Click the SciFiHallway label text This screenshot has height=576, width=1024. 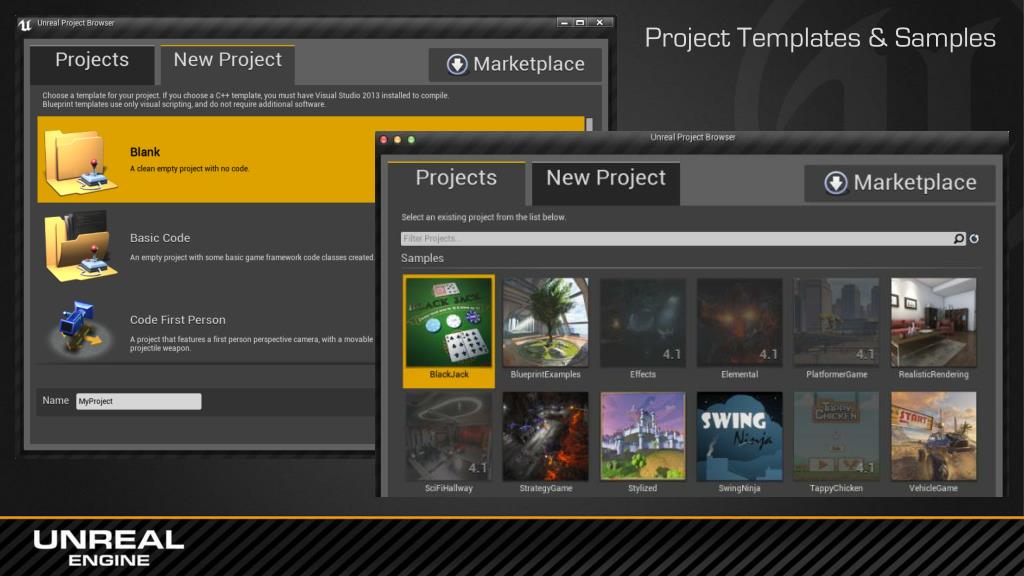point(449,488)
